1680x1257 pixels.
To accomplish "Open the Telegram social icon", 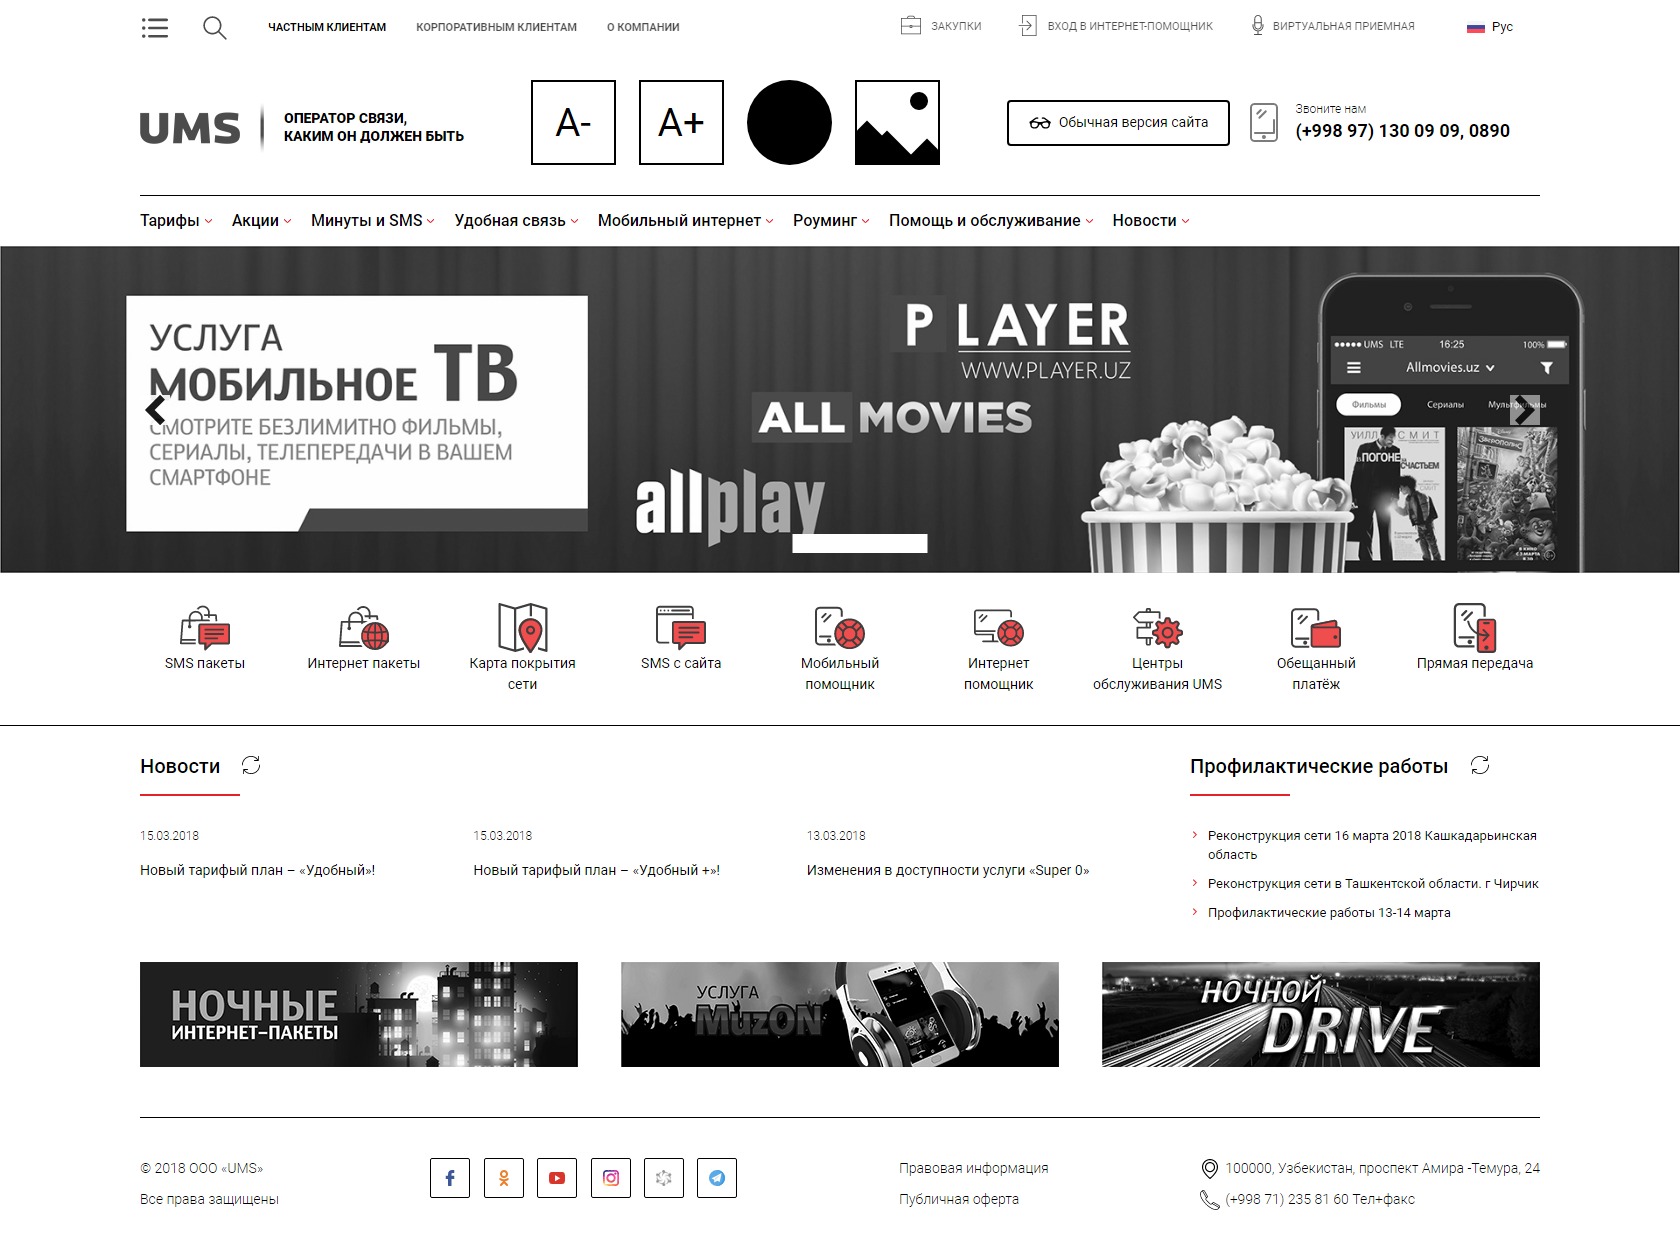I will 717,1178.
